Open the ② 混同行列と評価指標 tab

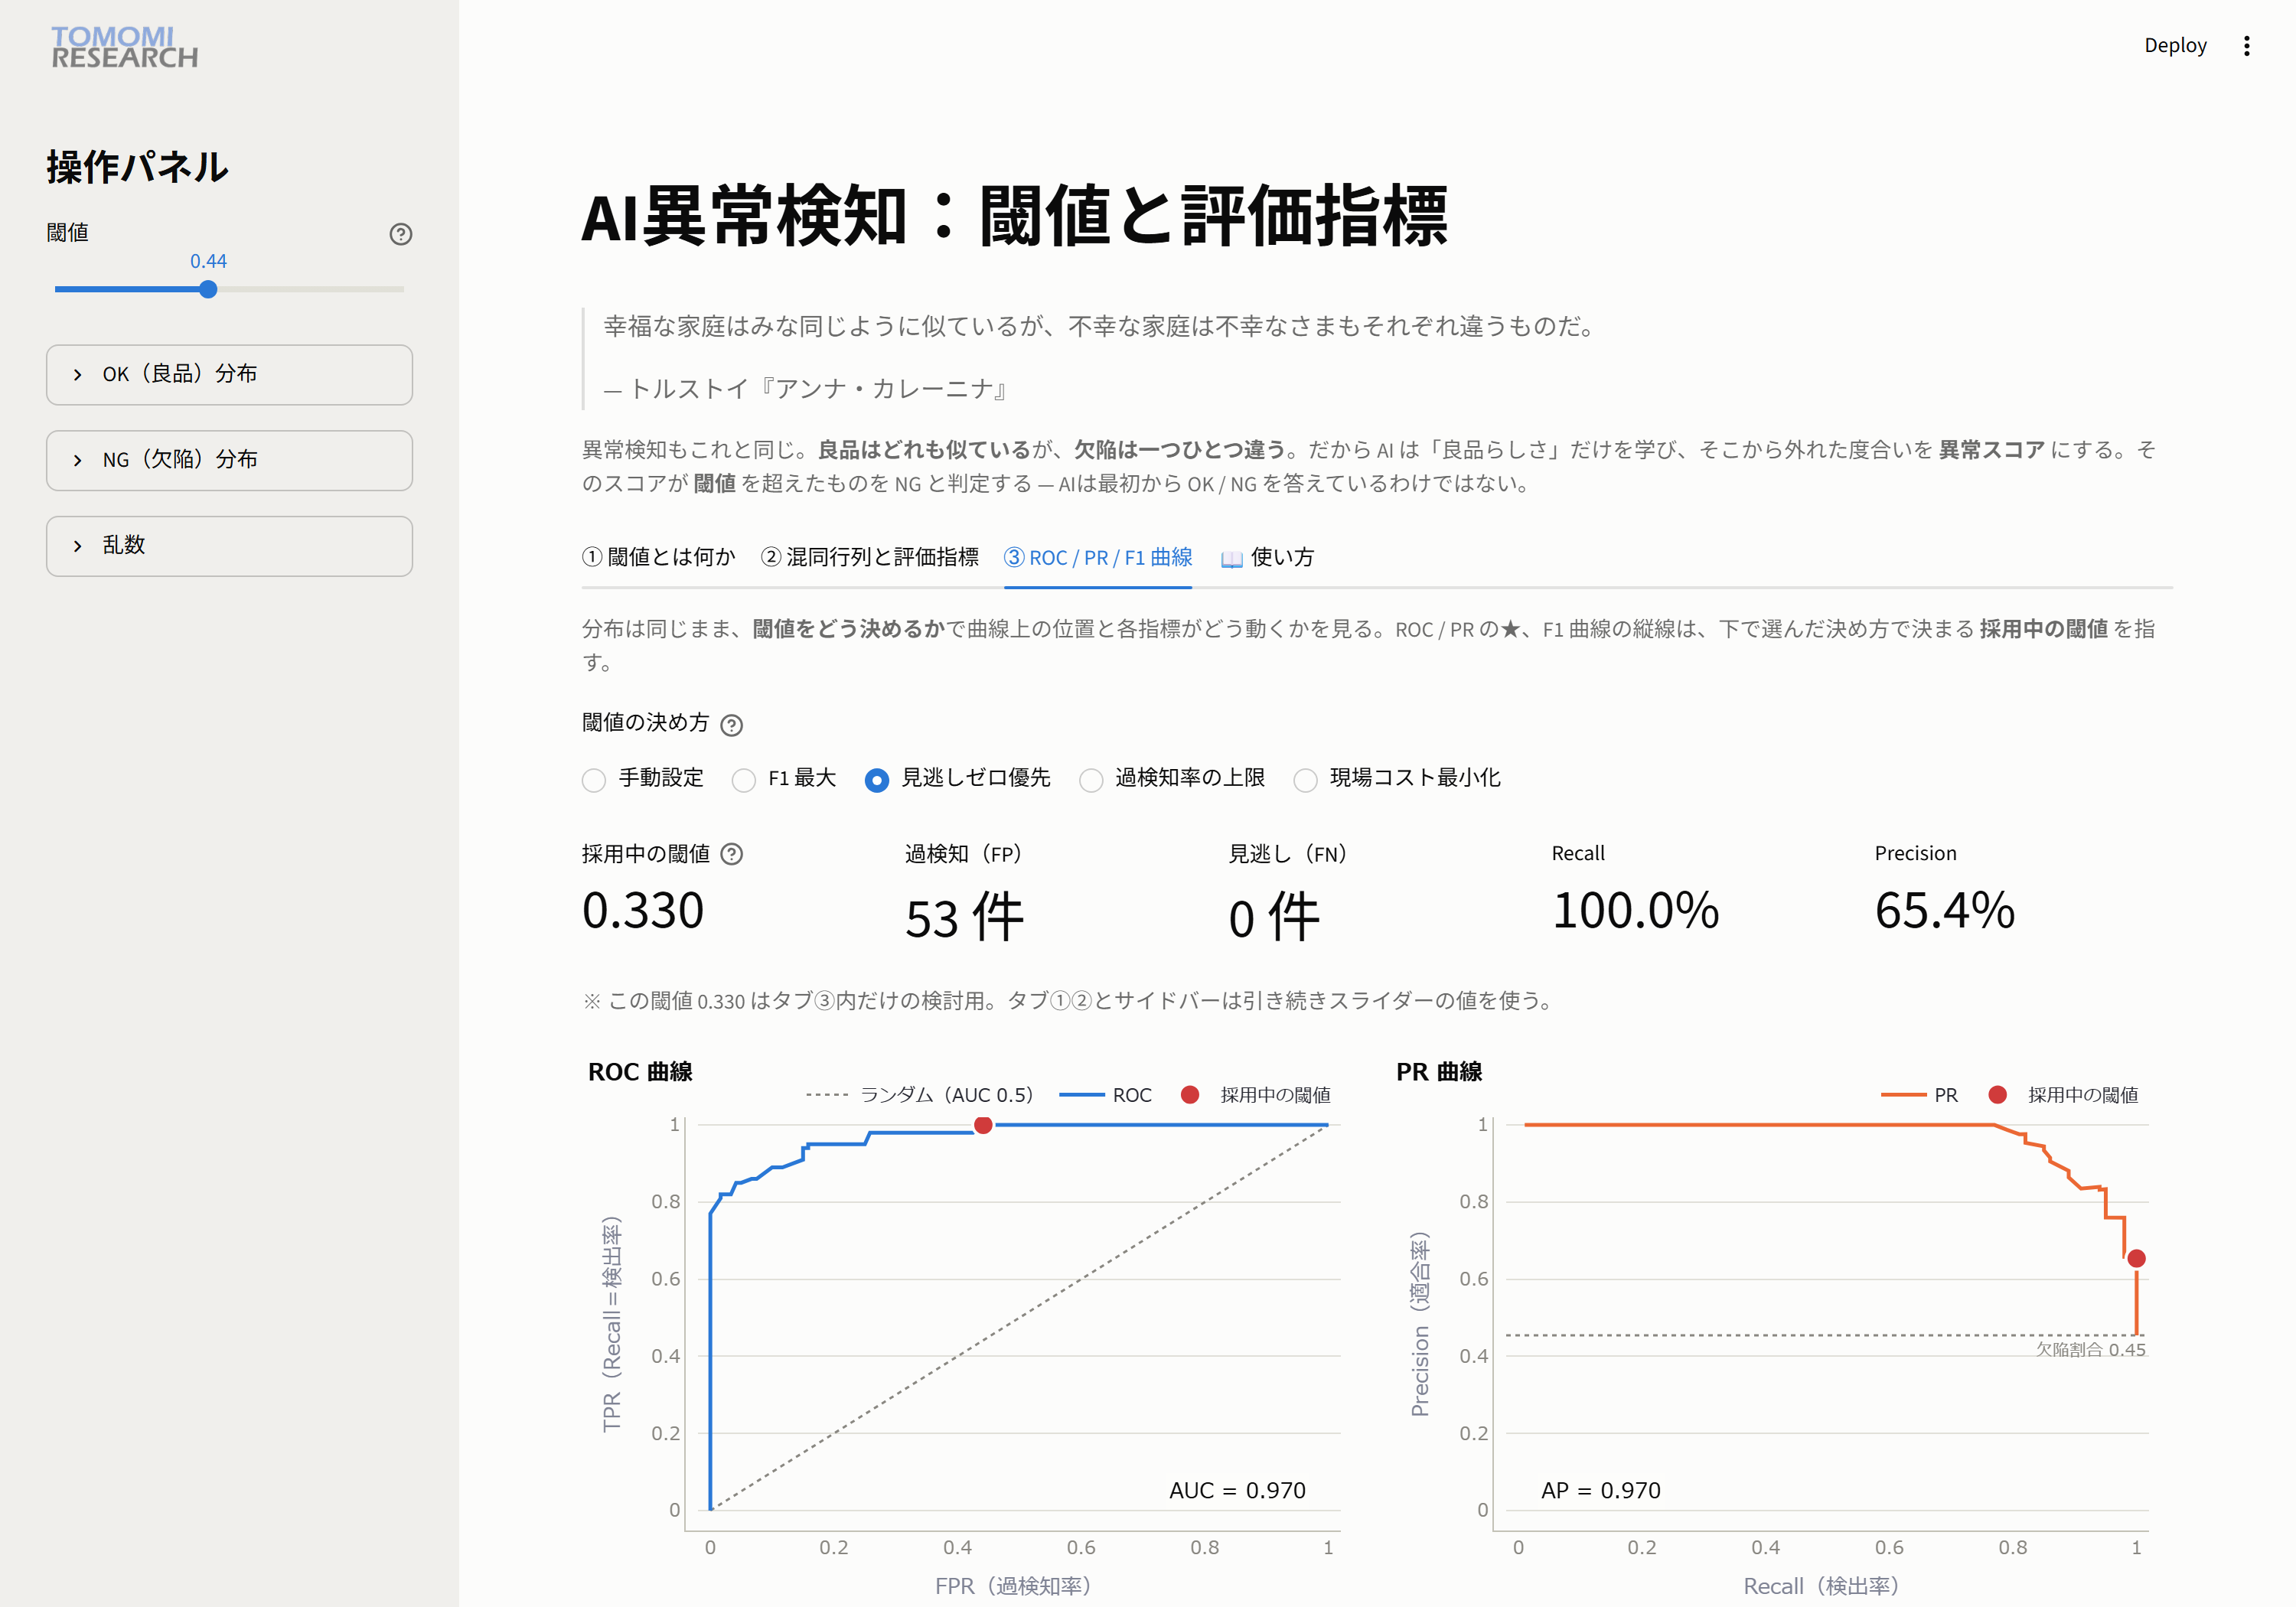[x=870, y=557]
